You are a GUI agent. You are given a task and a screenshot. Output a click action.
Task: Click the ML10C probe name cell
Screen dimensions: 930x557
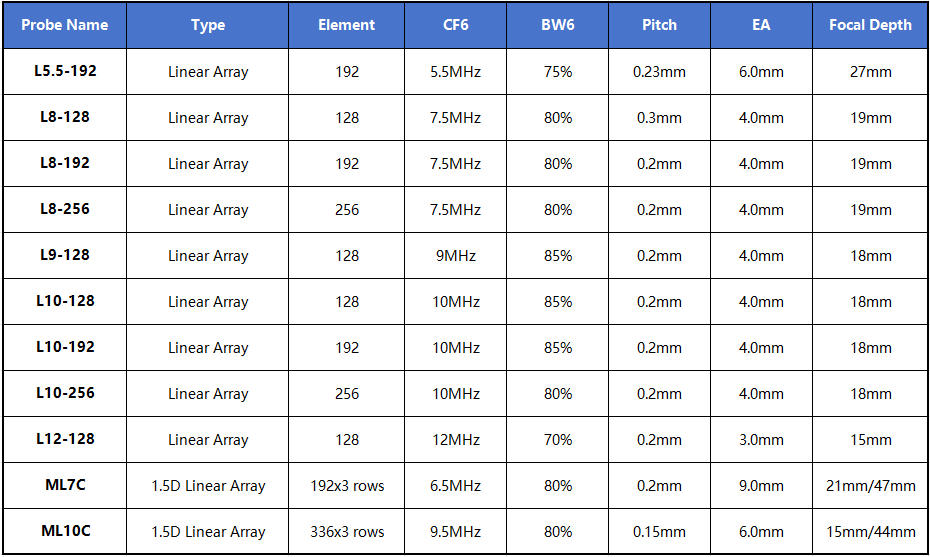tap(64, 531)
